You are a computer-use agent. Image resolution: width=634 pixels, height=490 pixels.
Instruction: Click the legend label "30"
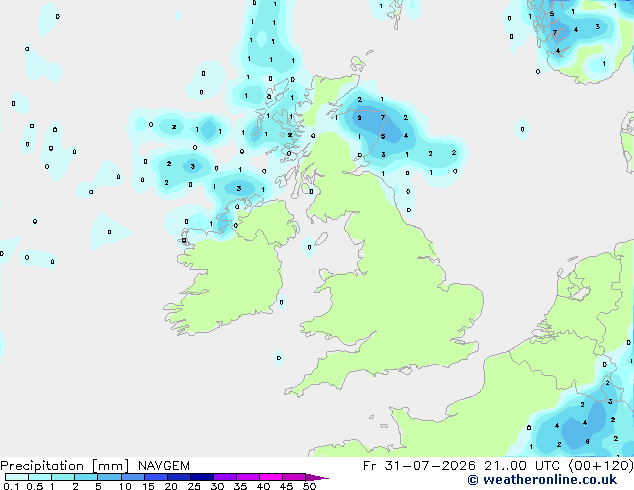[x=217, y=486]
